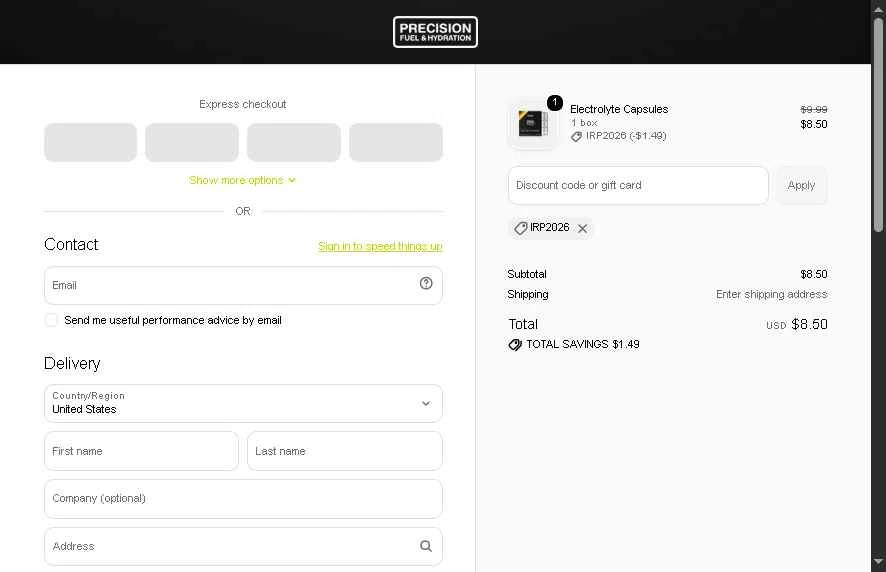
Task: Click the '1 box' variant text
Action: [x=584, y=123]
